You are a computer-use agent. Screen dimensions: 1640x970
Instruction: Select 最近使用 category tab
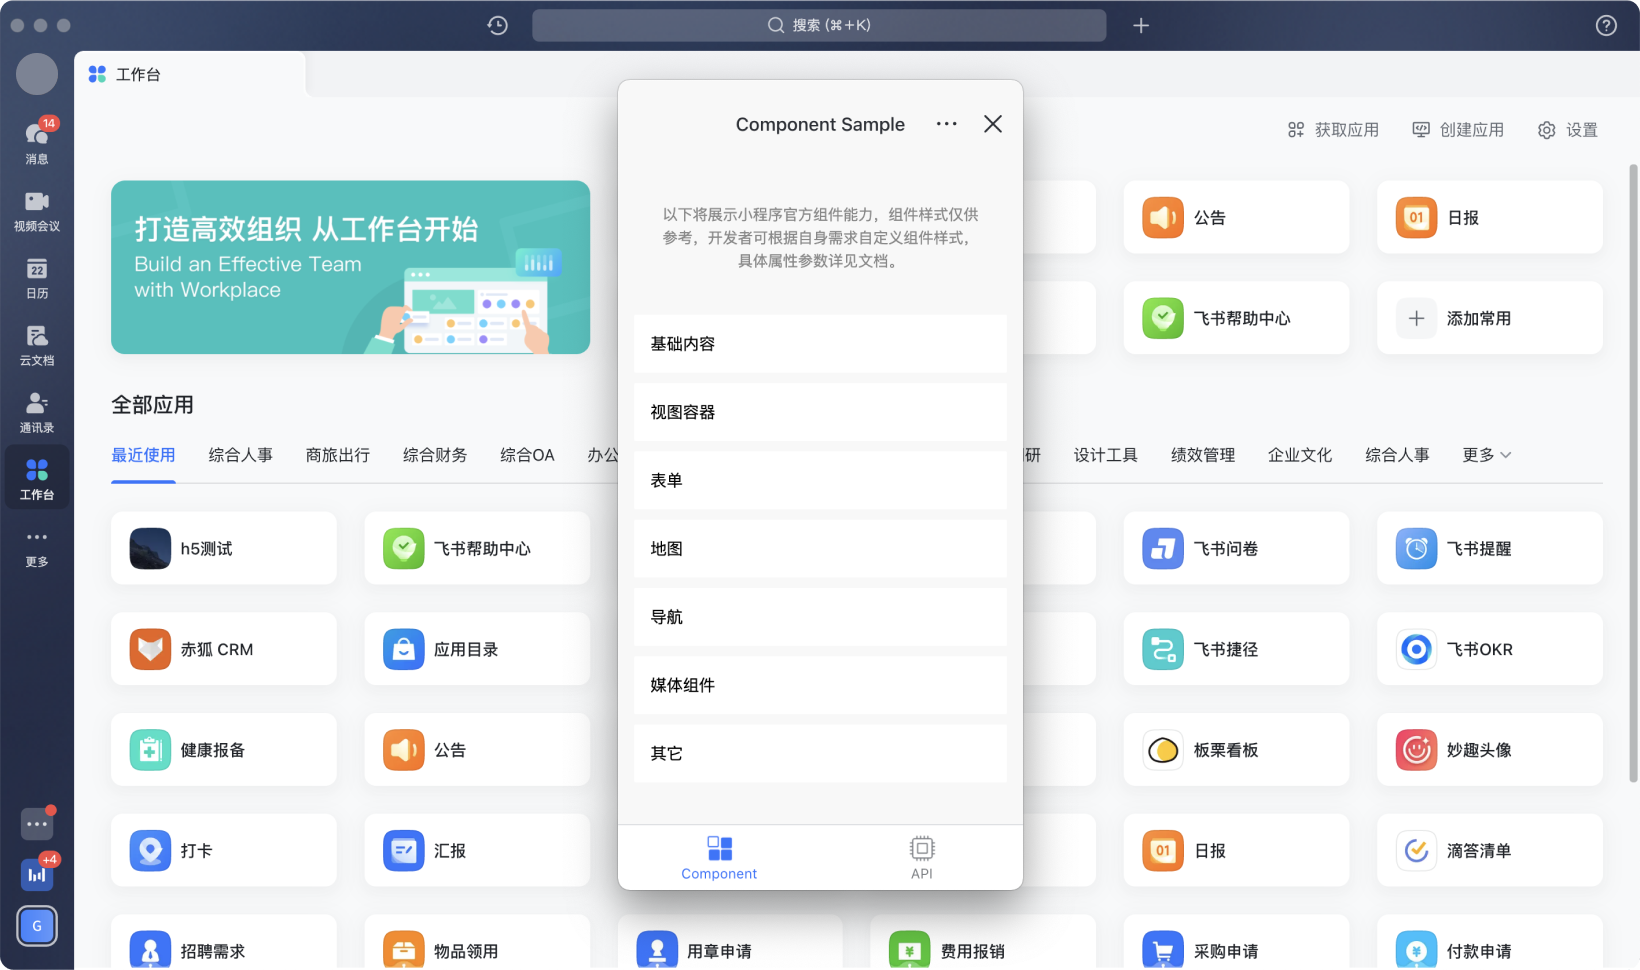[x=143, y=455]
